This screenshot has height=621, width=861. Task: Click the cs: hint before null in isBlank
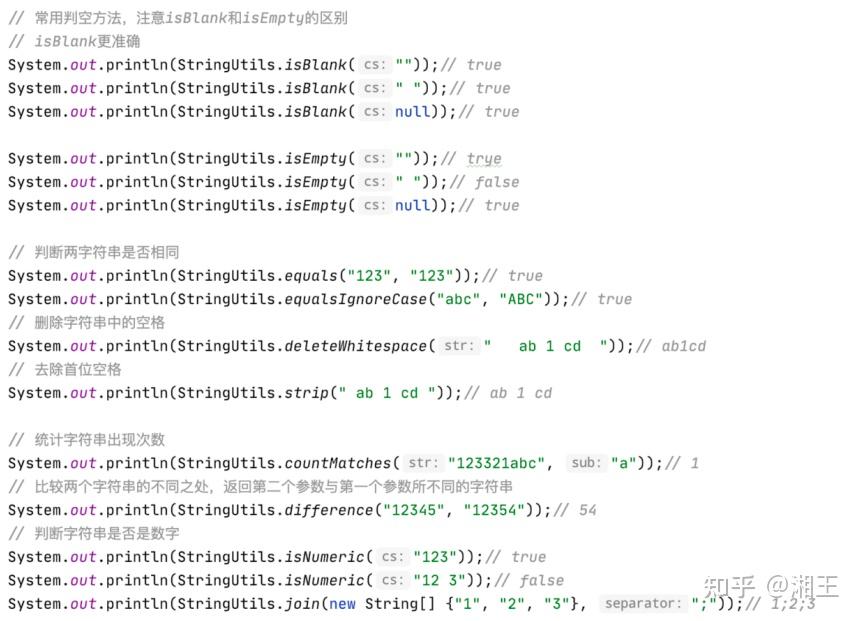pos(374,111)
